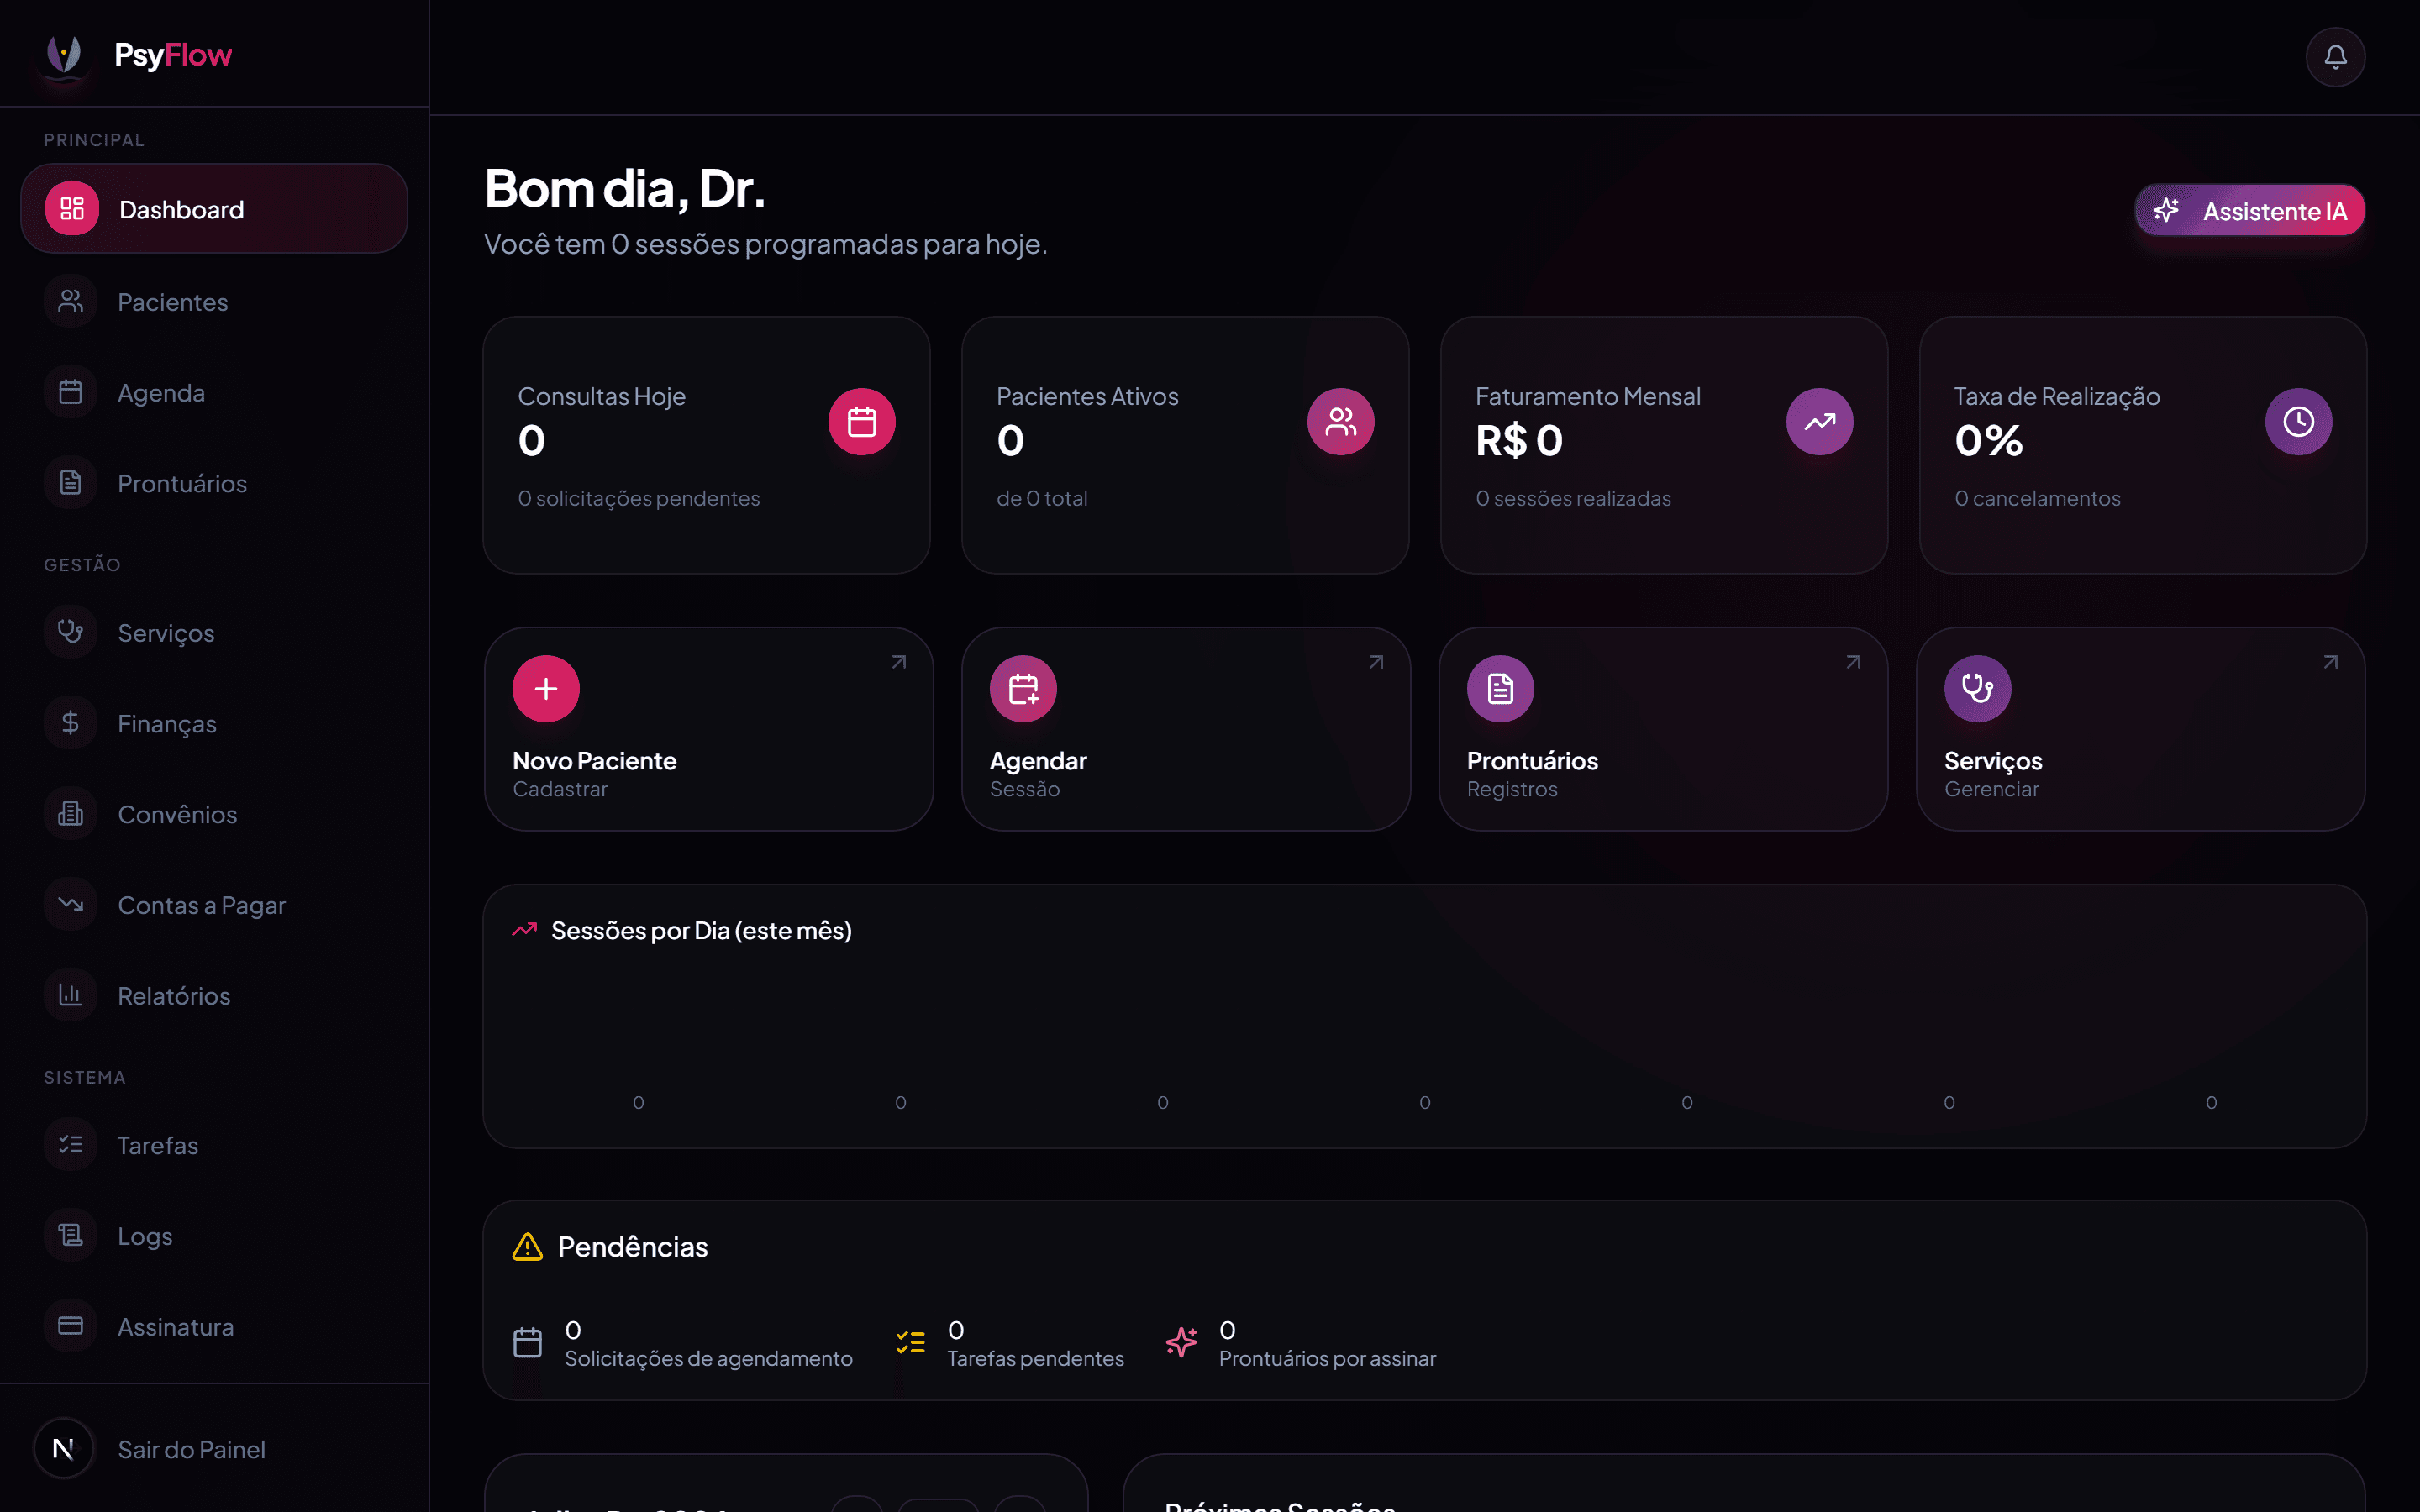Viewport: 2420px width, 1512px height.
Task: Click the Prontuários por assinar sparkle icon
Action: pyautogui.click(x=1182, y=1342)
